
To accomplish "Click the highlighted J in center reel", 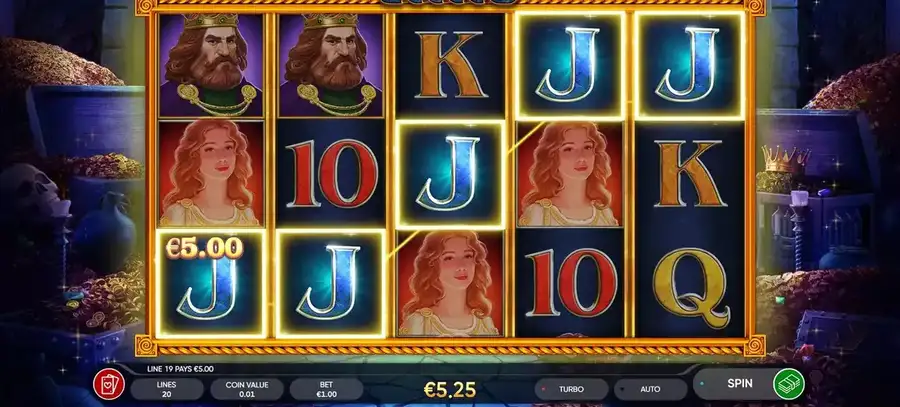I will coord(450,174).
